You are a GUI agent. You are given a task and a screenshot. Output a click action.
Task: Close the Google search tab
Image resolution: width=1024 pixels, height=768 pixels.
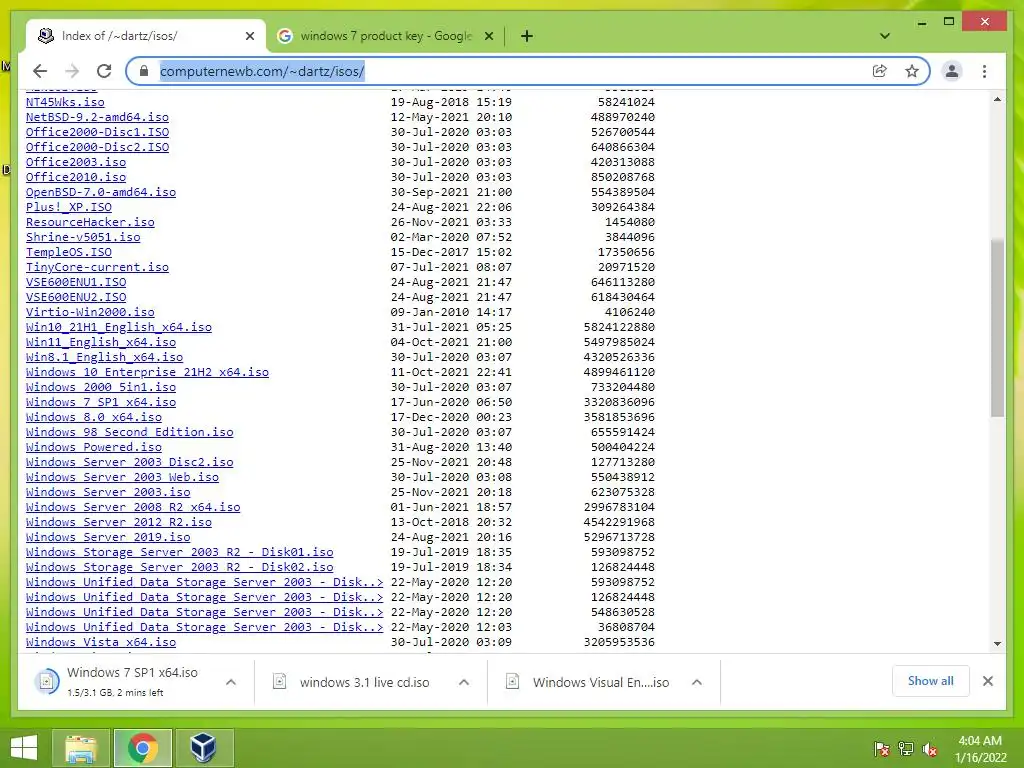tap(488, 36)
